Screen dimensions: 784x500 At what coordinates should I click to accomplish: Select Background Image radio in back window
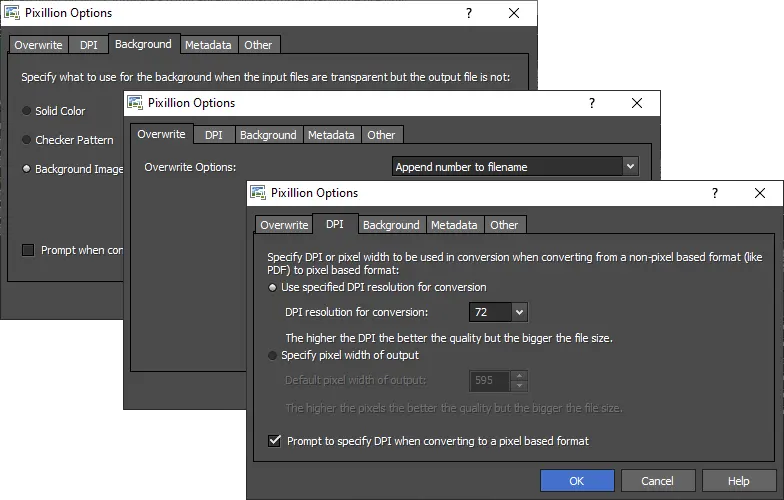(x=26, y=168)
